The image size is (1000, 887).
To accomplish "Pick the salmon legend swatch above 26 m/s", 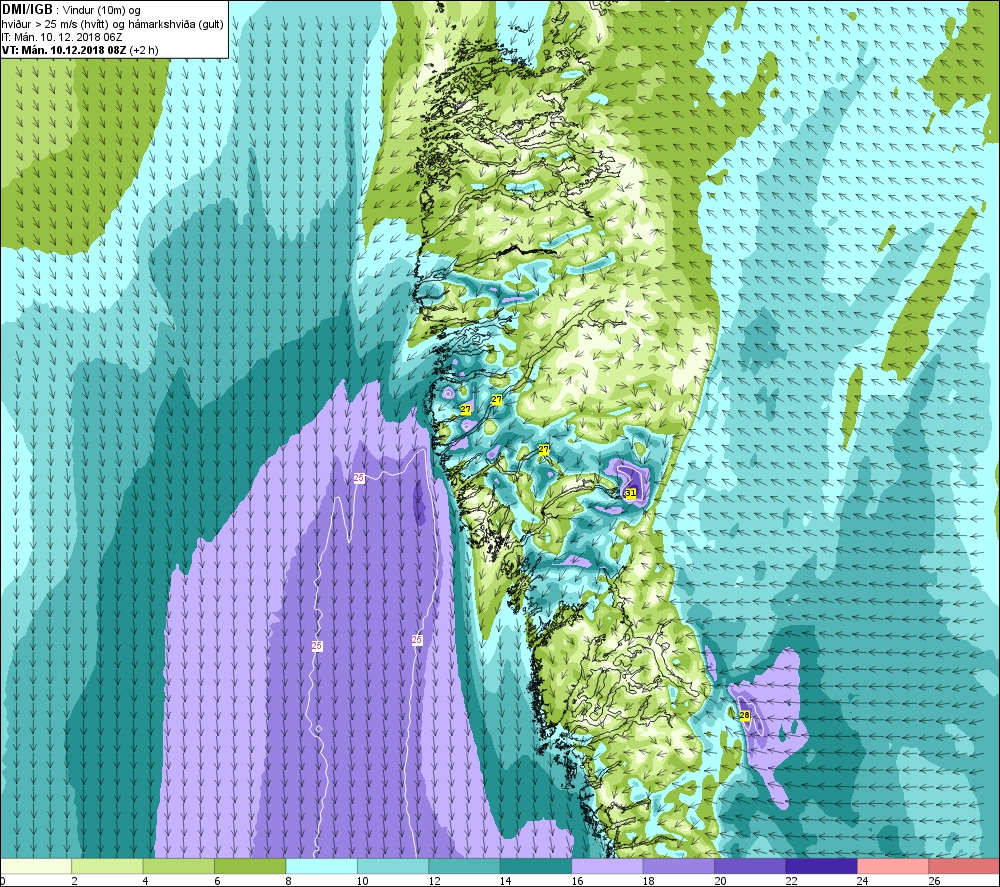I will (x=964, y=866).
